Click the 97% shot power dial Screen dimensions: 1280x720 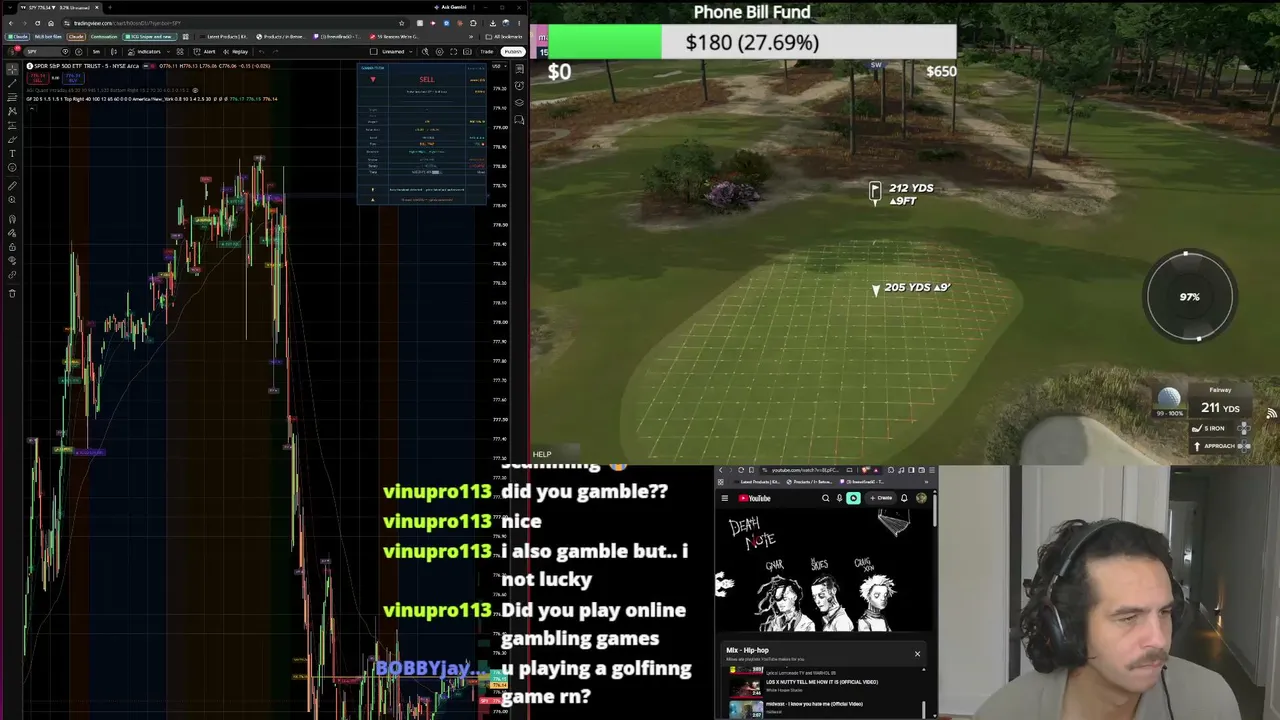1189,297
